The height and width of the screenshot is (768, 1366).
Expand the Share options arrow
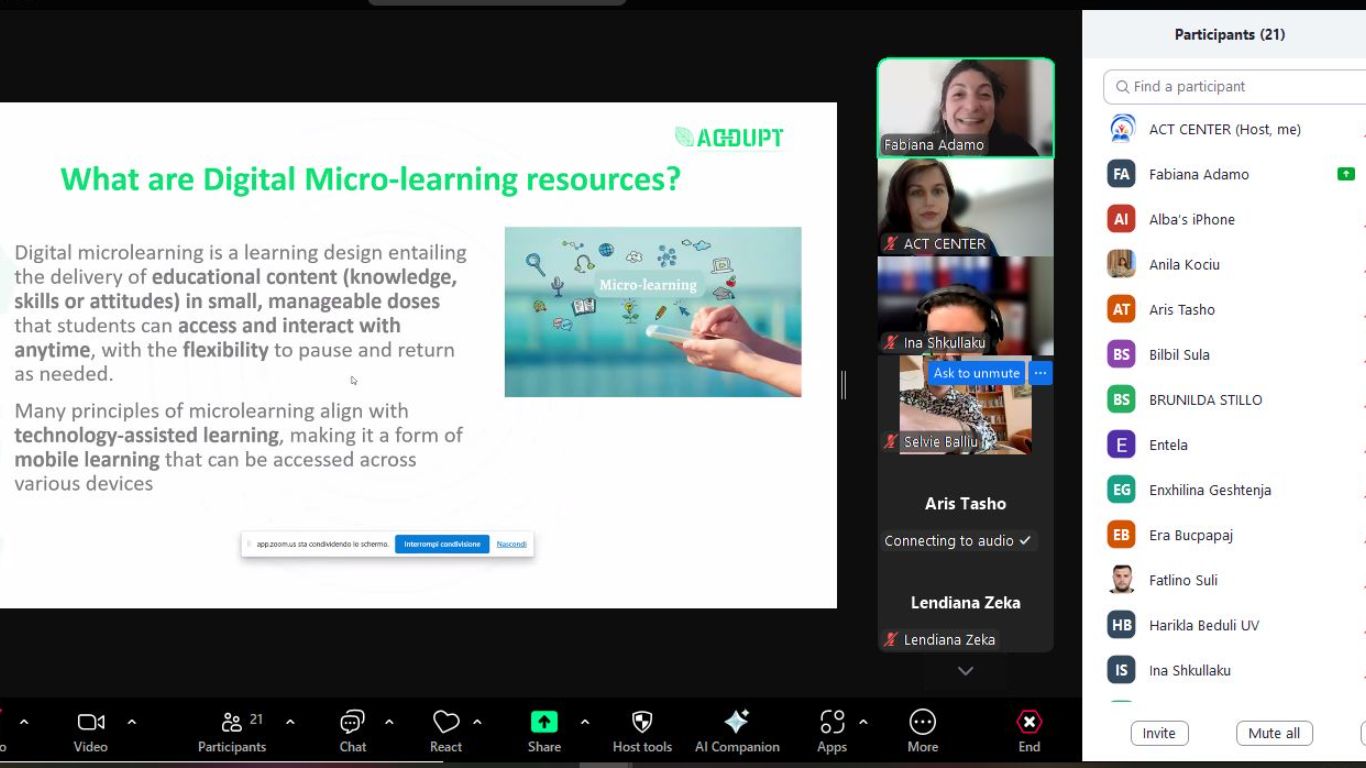(585, 722)
